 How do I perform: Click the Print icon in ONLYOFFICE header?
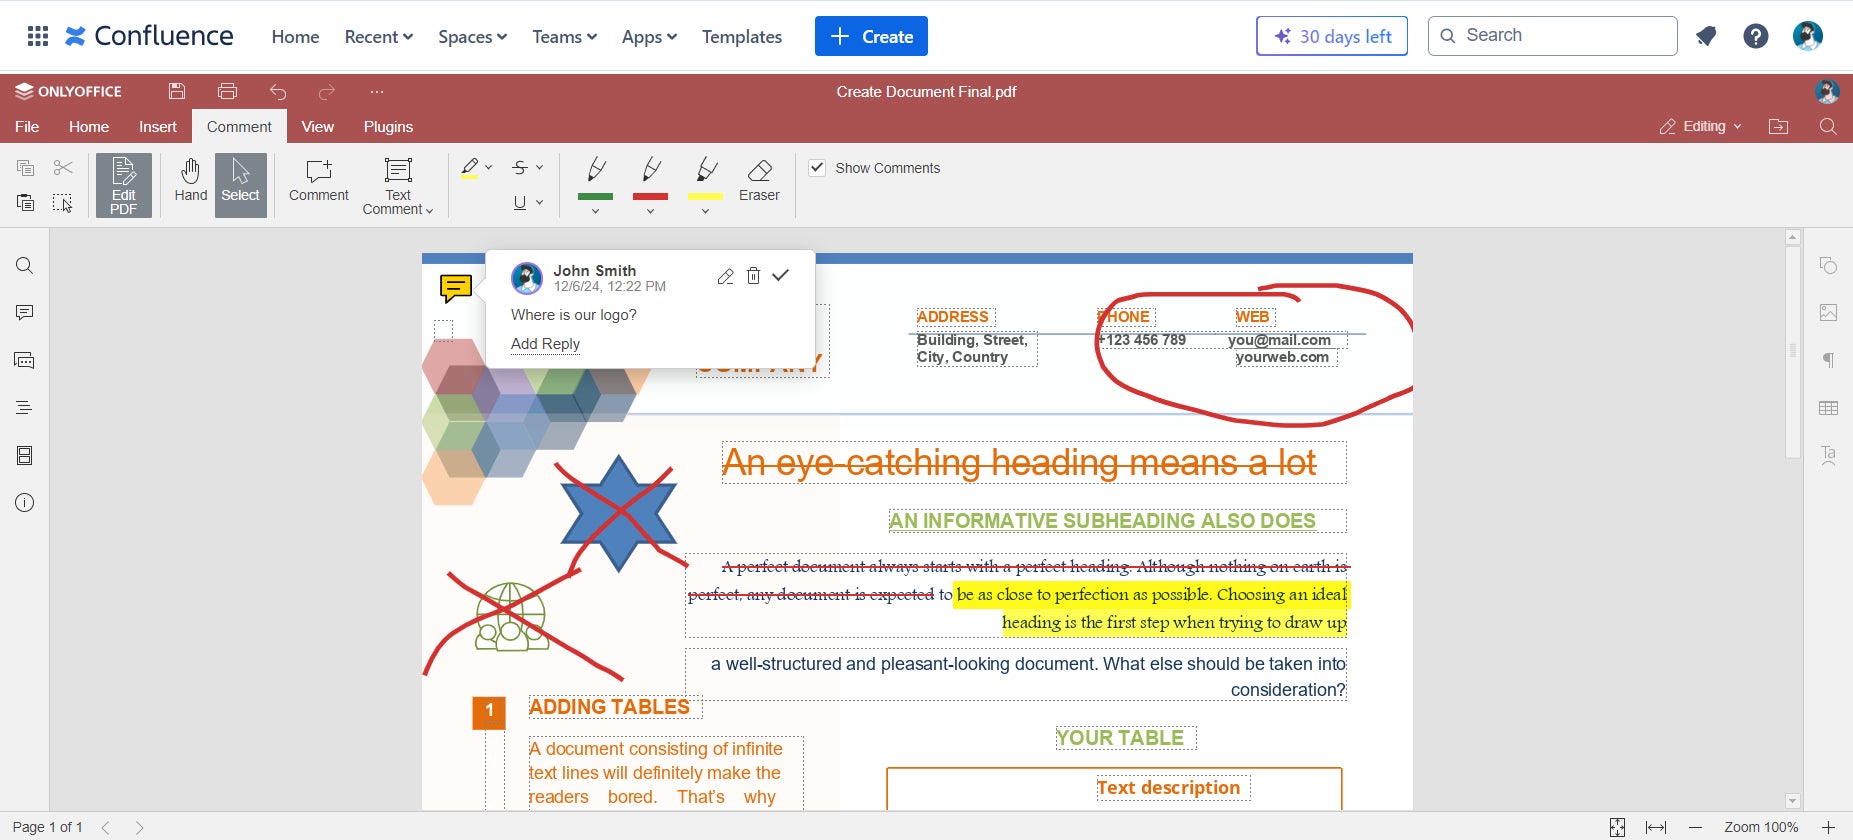click(228, 91)
